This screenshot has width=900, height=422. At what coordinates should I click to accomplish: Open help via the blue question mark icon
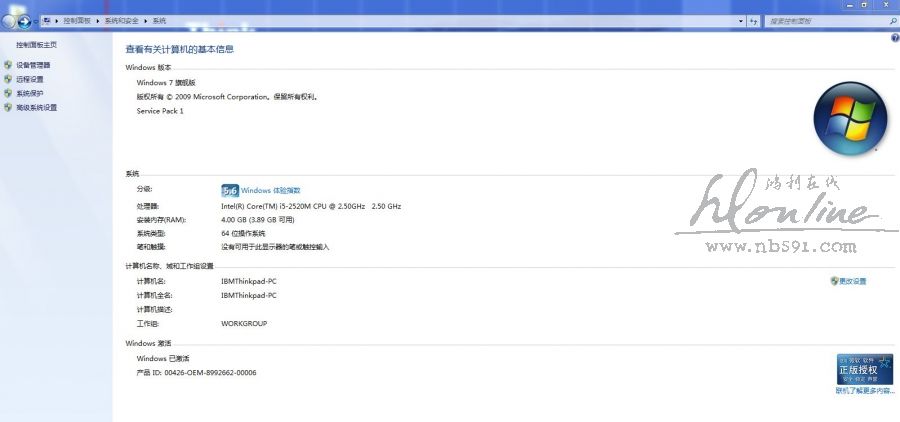[894, 37]
